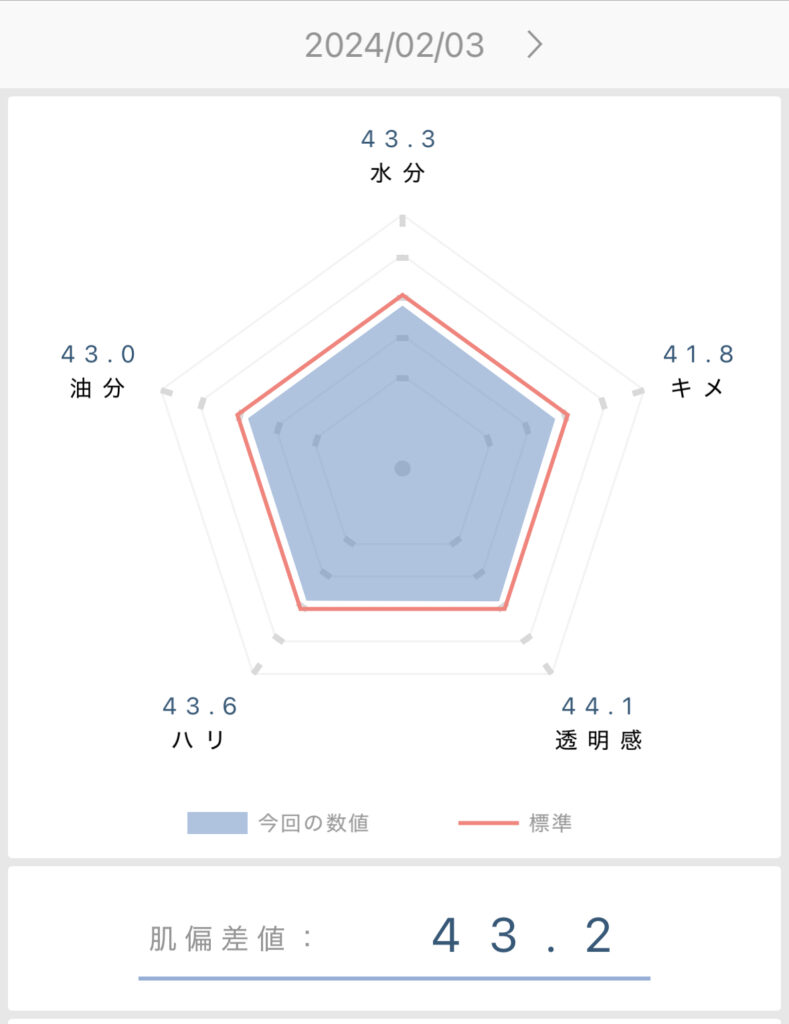Tap the 2024/02/03 date header
This screenshot has height=1024, width=789.
(x=394, y=46)
